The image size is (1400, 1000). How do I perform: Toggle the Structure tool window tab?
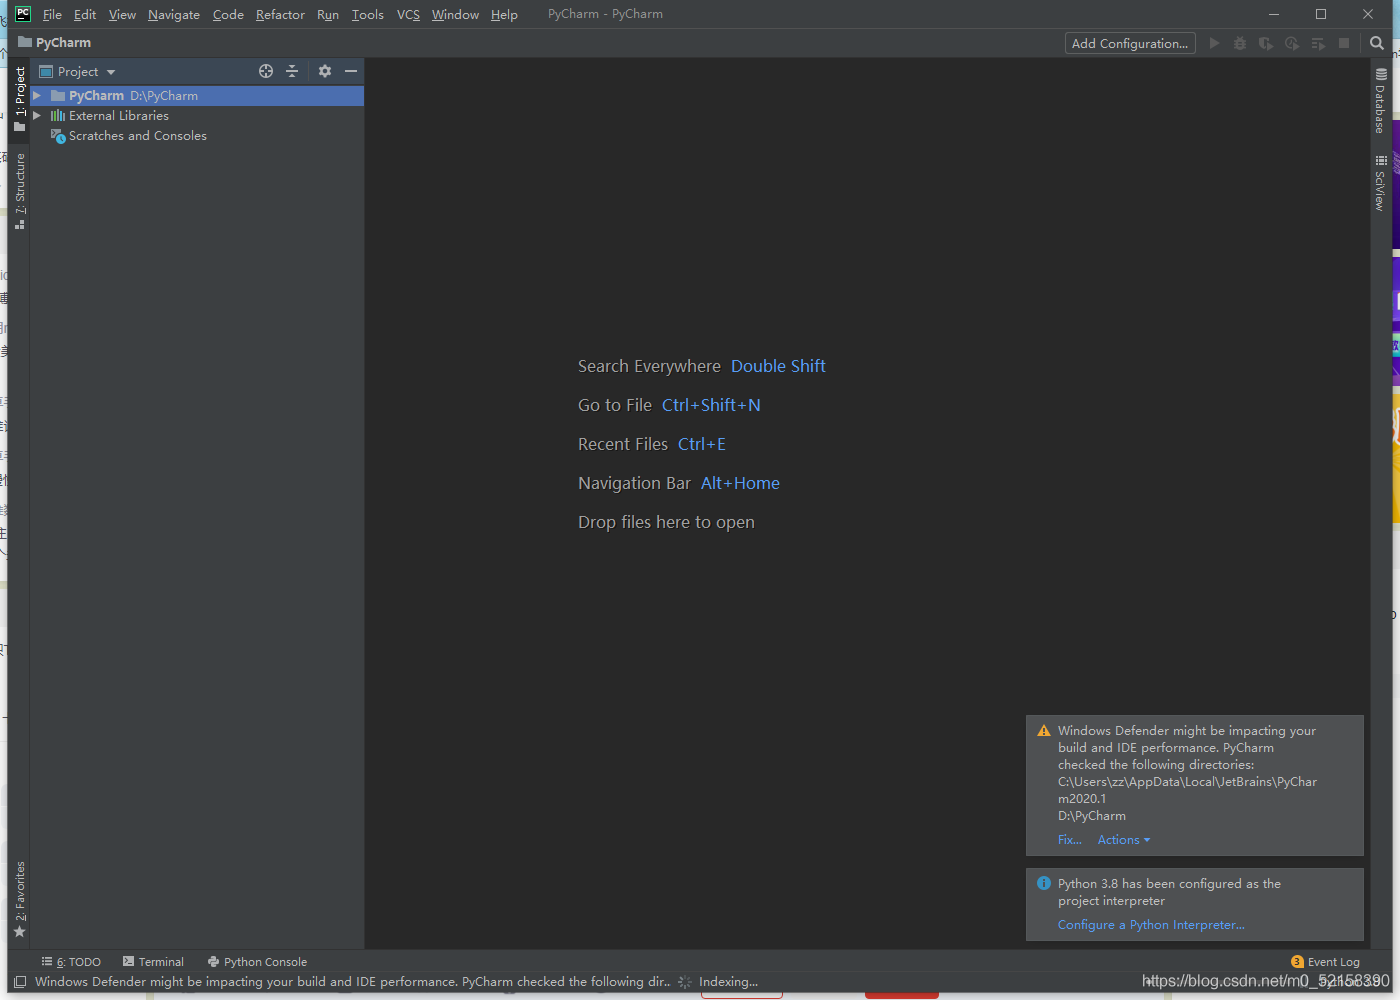tap(19, 191)
